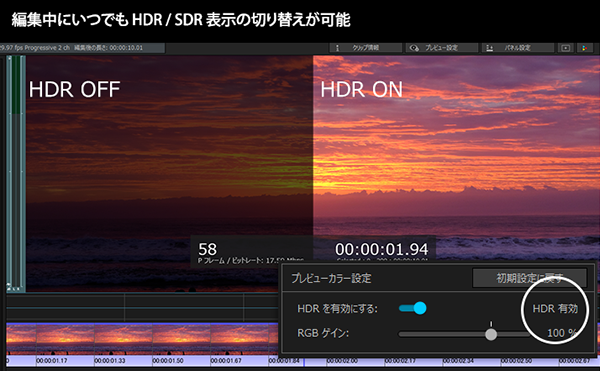Viewport: 600px width, 371px height.
Task: Open the パネル設定 panel settings button
Action: [517, 48]
